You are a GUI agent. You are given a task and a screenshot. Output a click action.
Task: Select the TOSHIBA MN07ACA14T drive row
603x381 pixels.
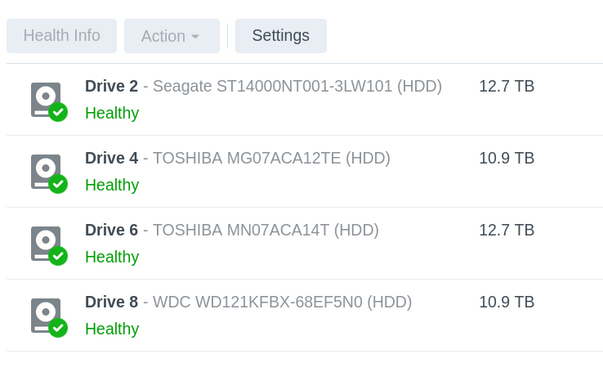click(x=305, y=243)
